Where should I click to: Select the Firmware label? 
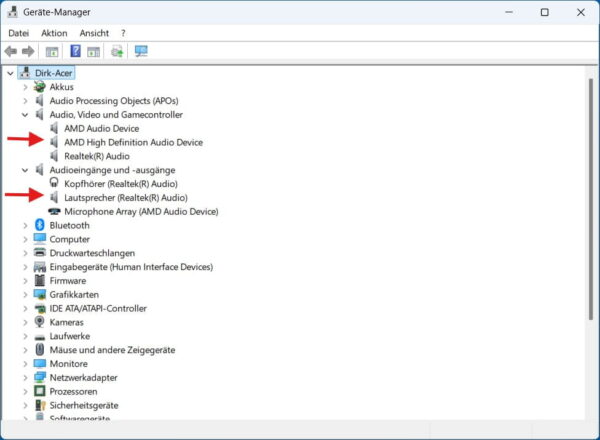(x=68, y=281)
